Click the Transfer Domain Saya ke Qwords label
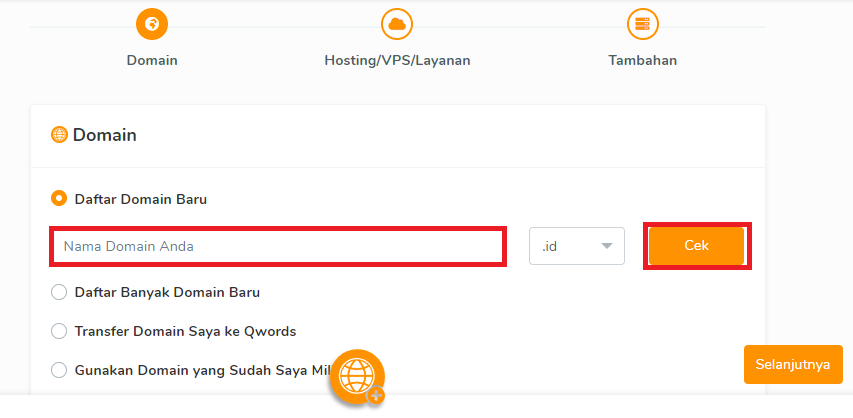This screenshot has height=418, width=853. point(185,331)
